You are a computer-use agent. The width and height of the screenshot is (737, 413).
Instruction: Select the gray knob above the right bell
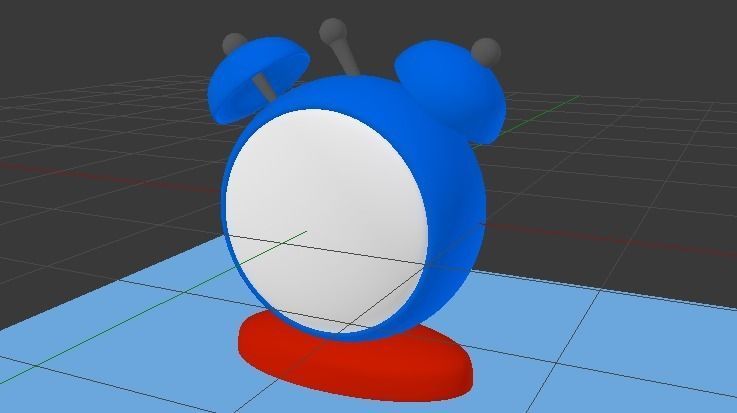486,51
